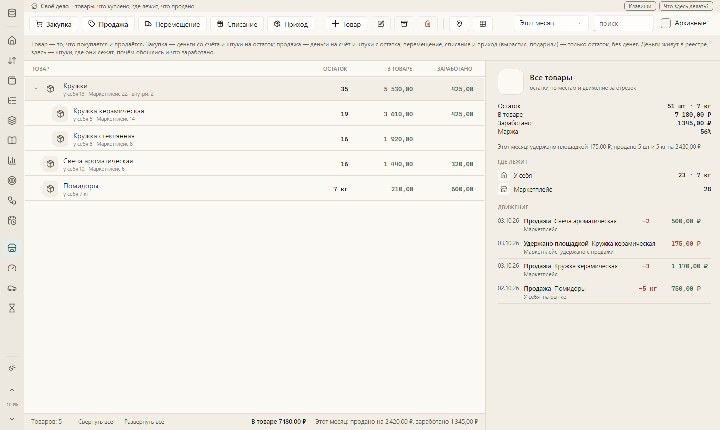Viewport: 720px width, 430px height.
Task: Select the Кружка стеклянная row
Action: pos(254,138)
